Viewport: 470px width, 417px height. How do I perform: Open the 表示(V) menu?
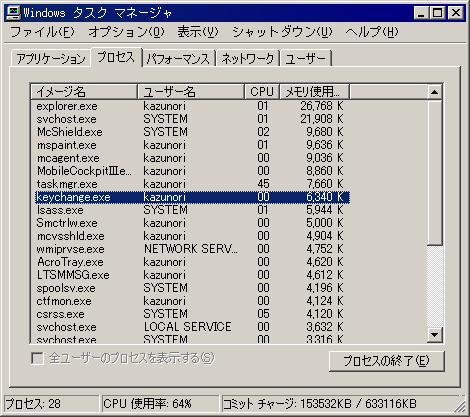point(198,32)
